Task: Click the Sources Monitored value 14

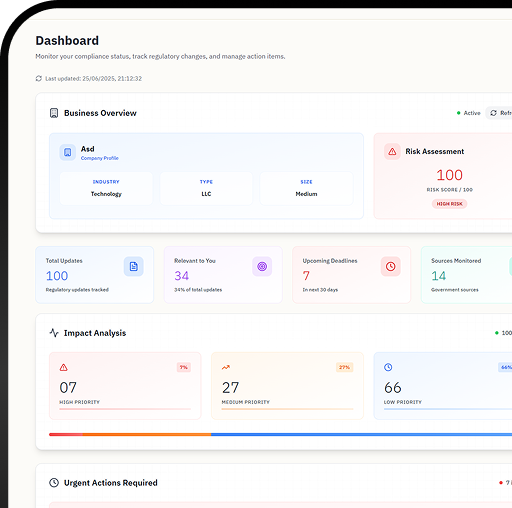Action: (x=438, y=276)
